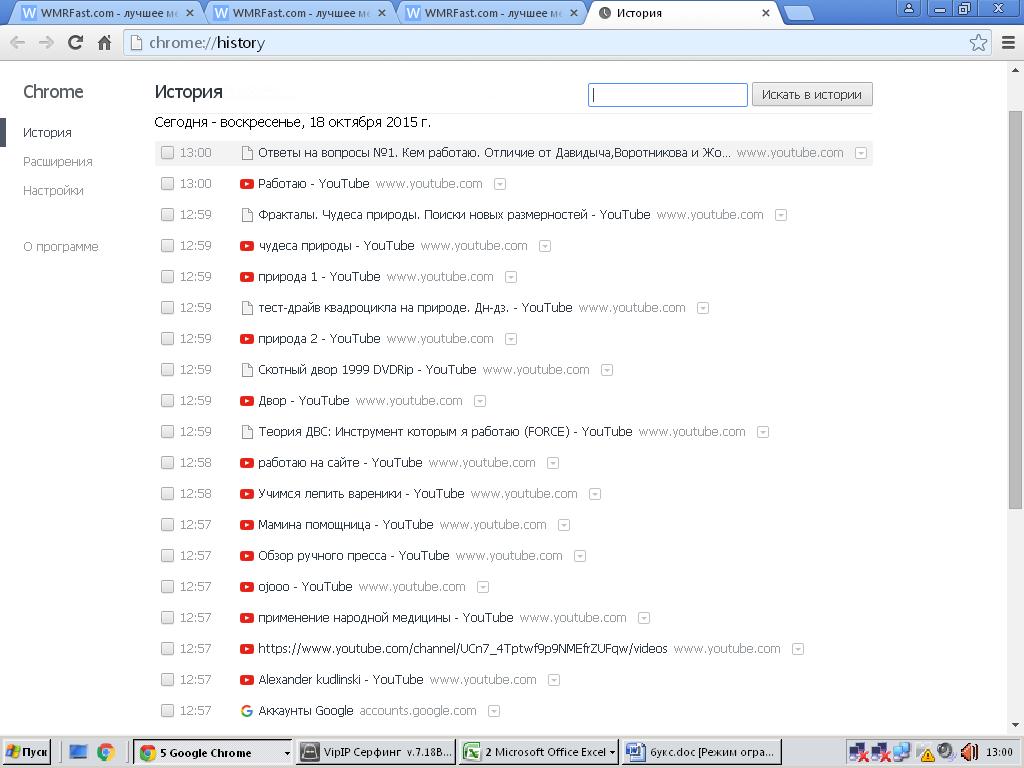This screenshot has height=768, width=1024.
Task: Check the box for 'Учимся лепить вареники' entry
Action: pyautogui.click(x=168, y=494)
